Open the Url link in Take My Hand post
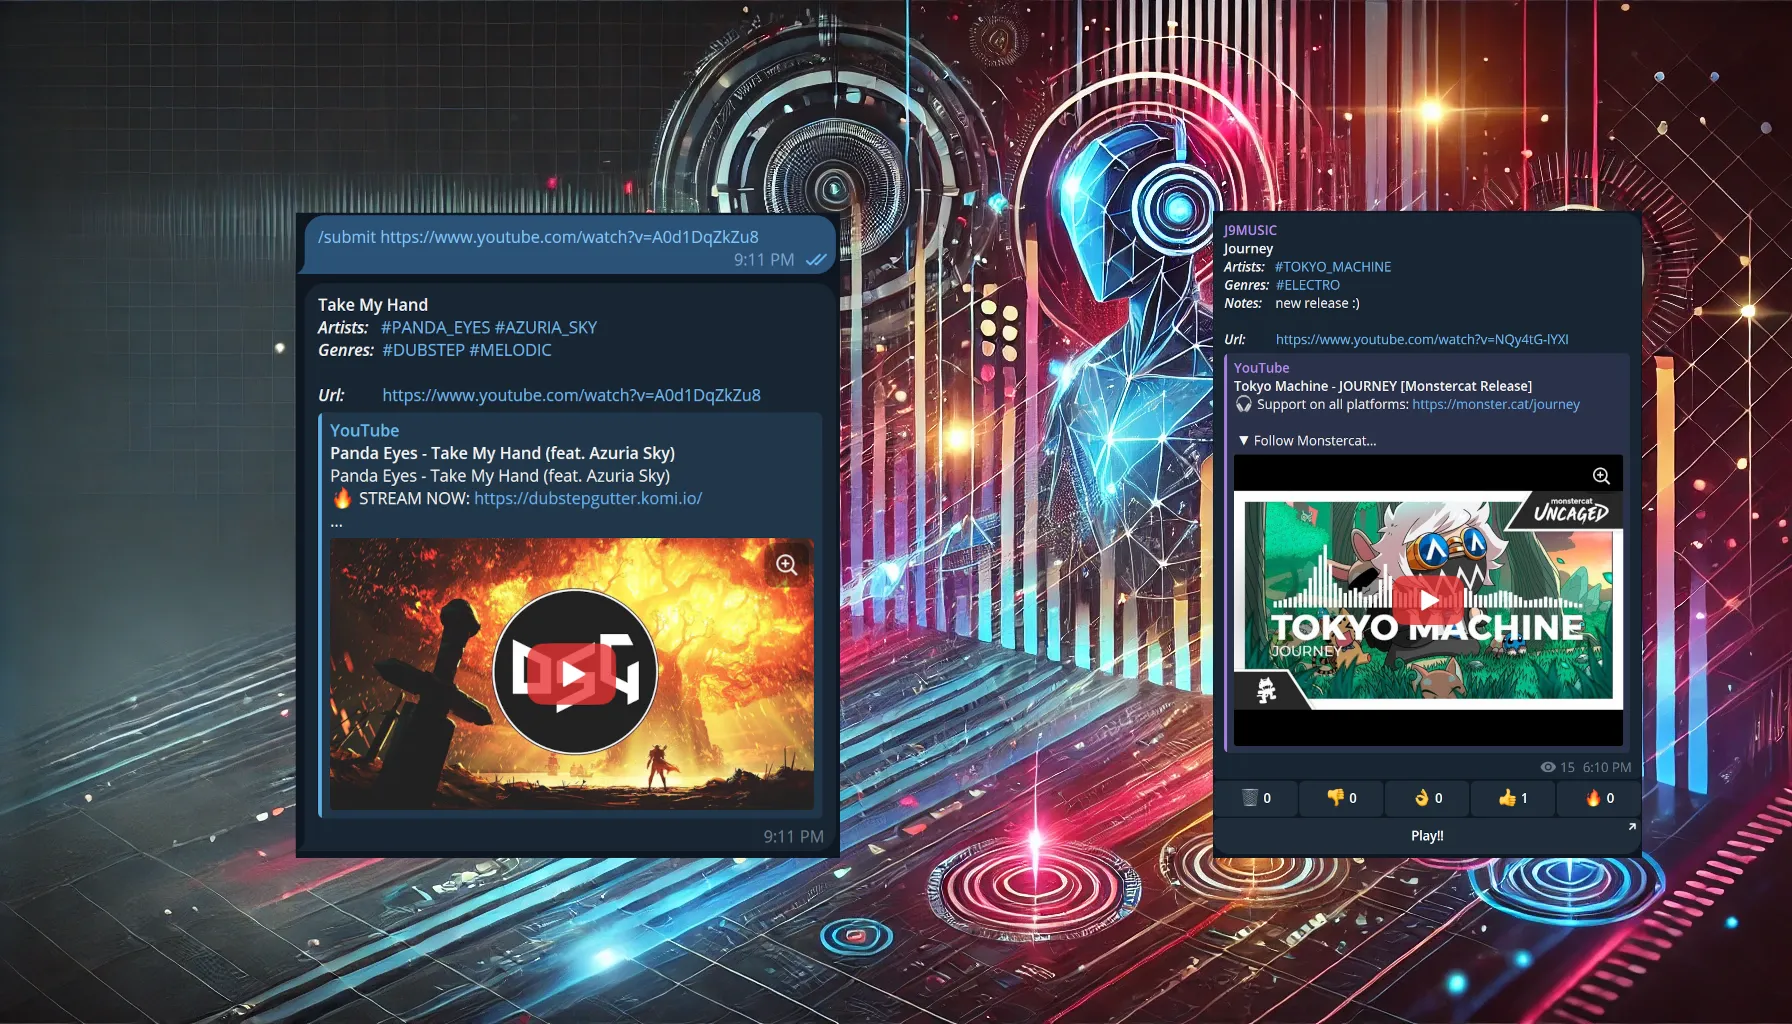This screenshot has width=1792, height=1024. point(571,395)
